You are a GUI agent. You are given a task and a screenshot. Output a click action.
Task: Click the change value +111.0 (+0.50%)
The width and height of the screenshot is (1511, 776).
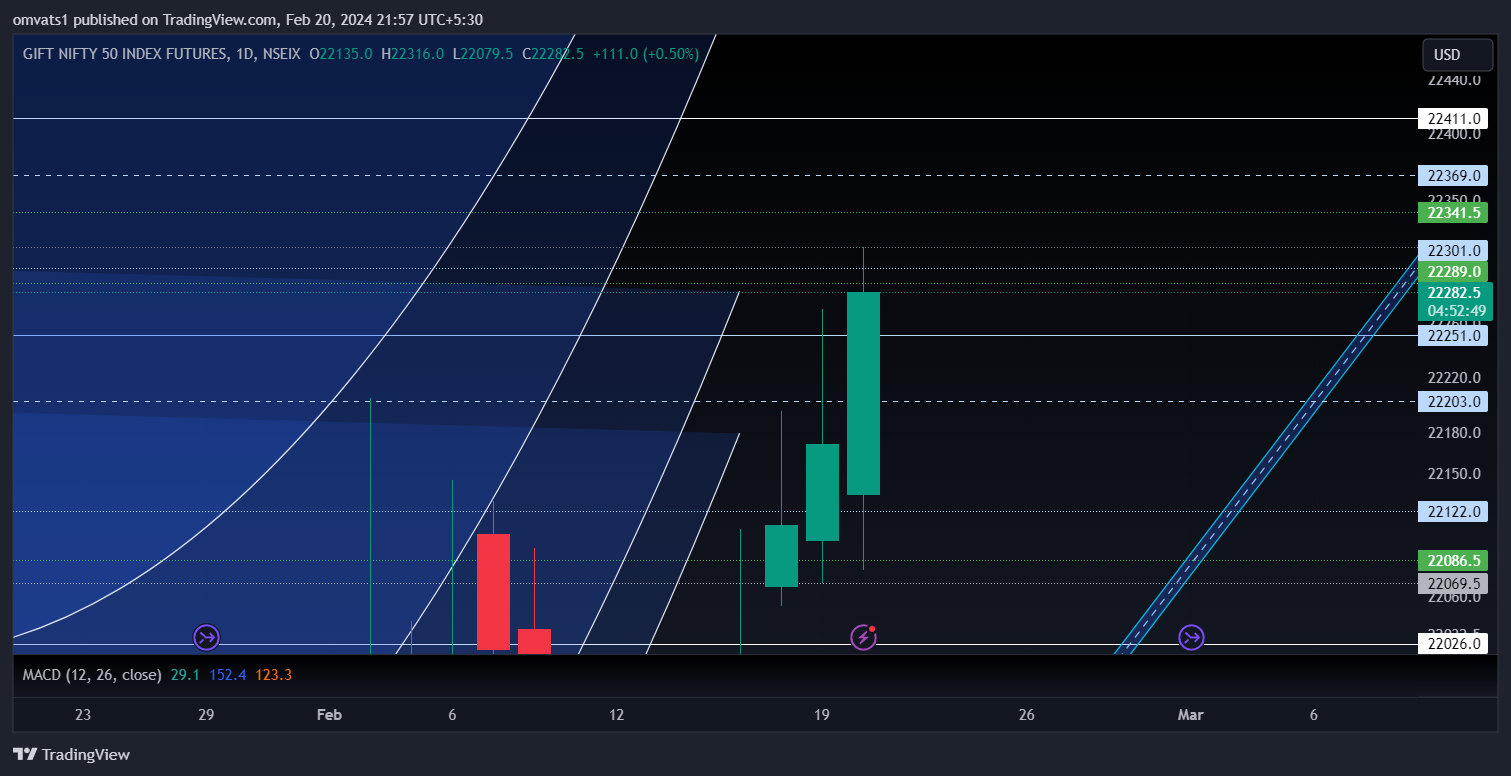pyautogui.click(x=646, y=54)
